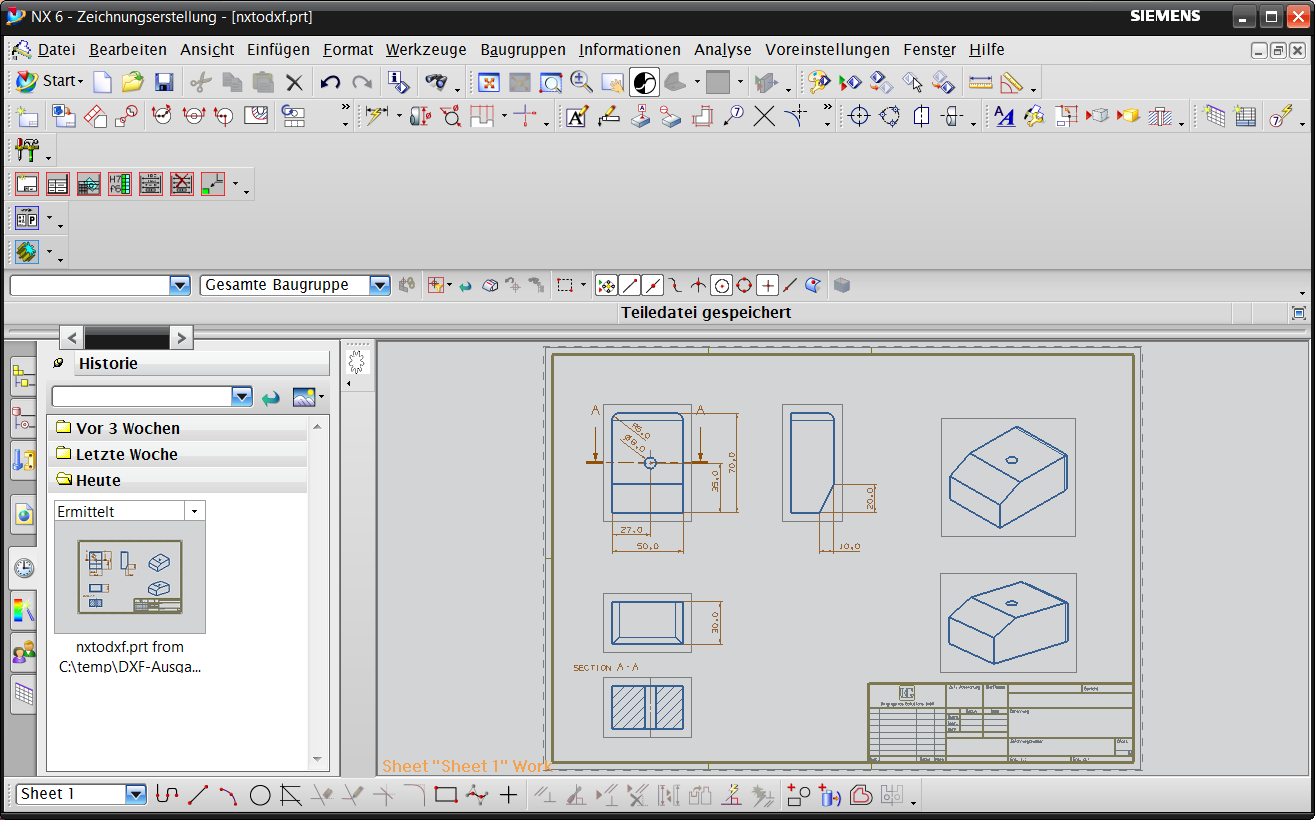Open the Voreinstellungen menu
Image resolution: width=1315 pixels, height=820 pixels.
click(x=827, y=49)
